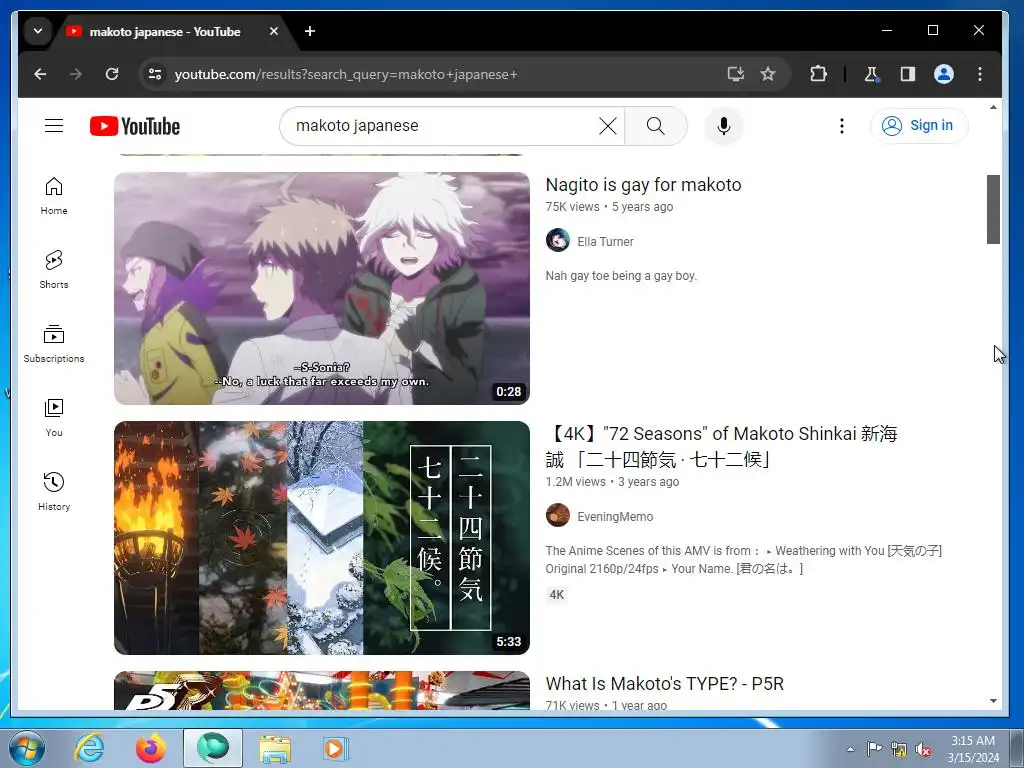
Task: Click EveningMemo channel avatar
Action: pos(558,515)
